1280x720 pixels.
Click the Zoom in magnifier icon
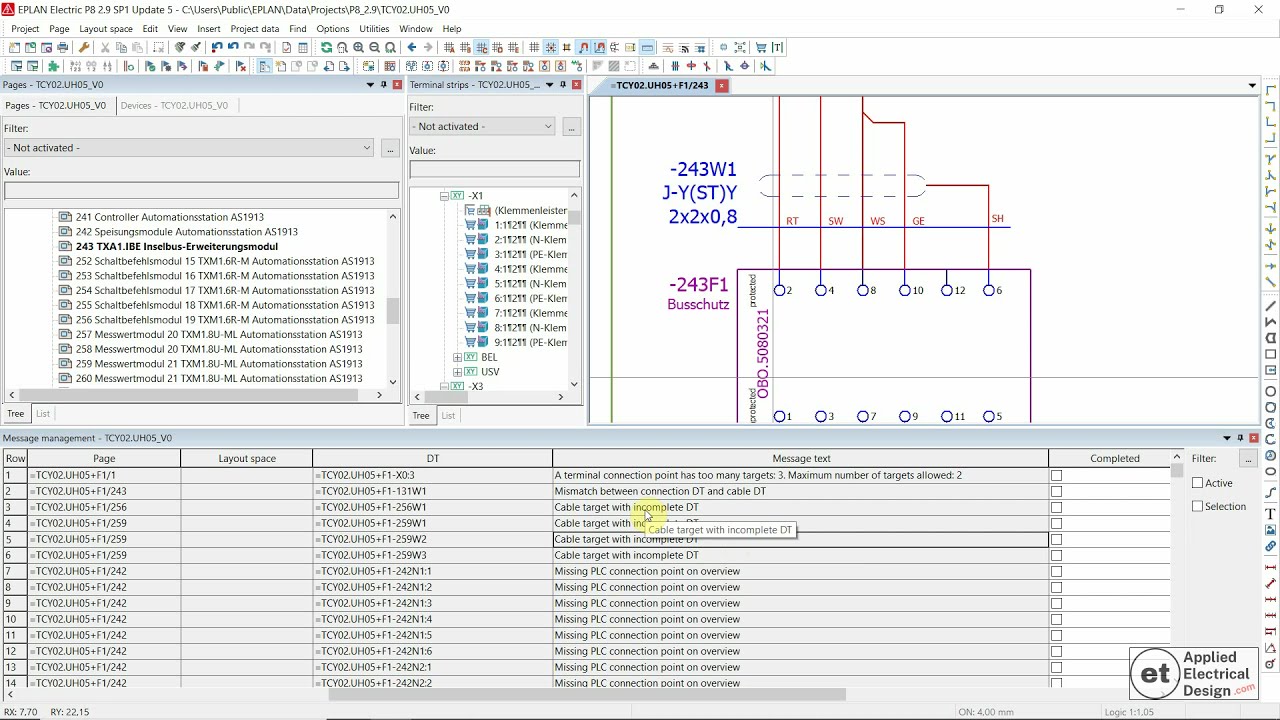[x=358, y=48]
